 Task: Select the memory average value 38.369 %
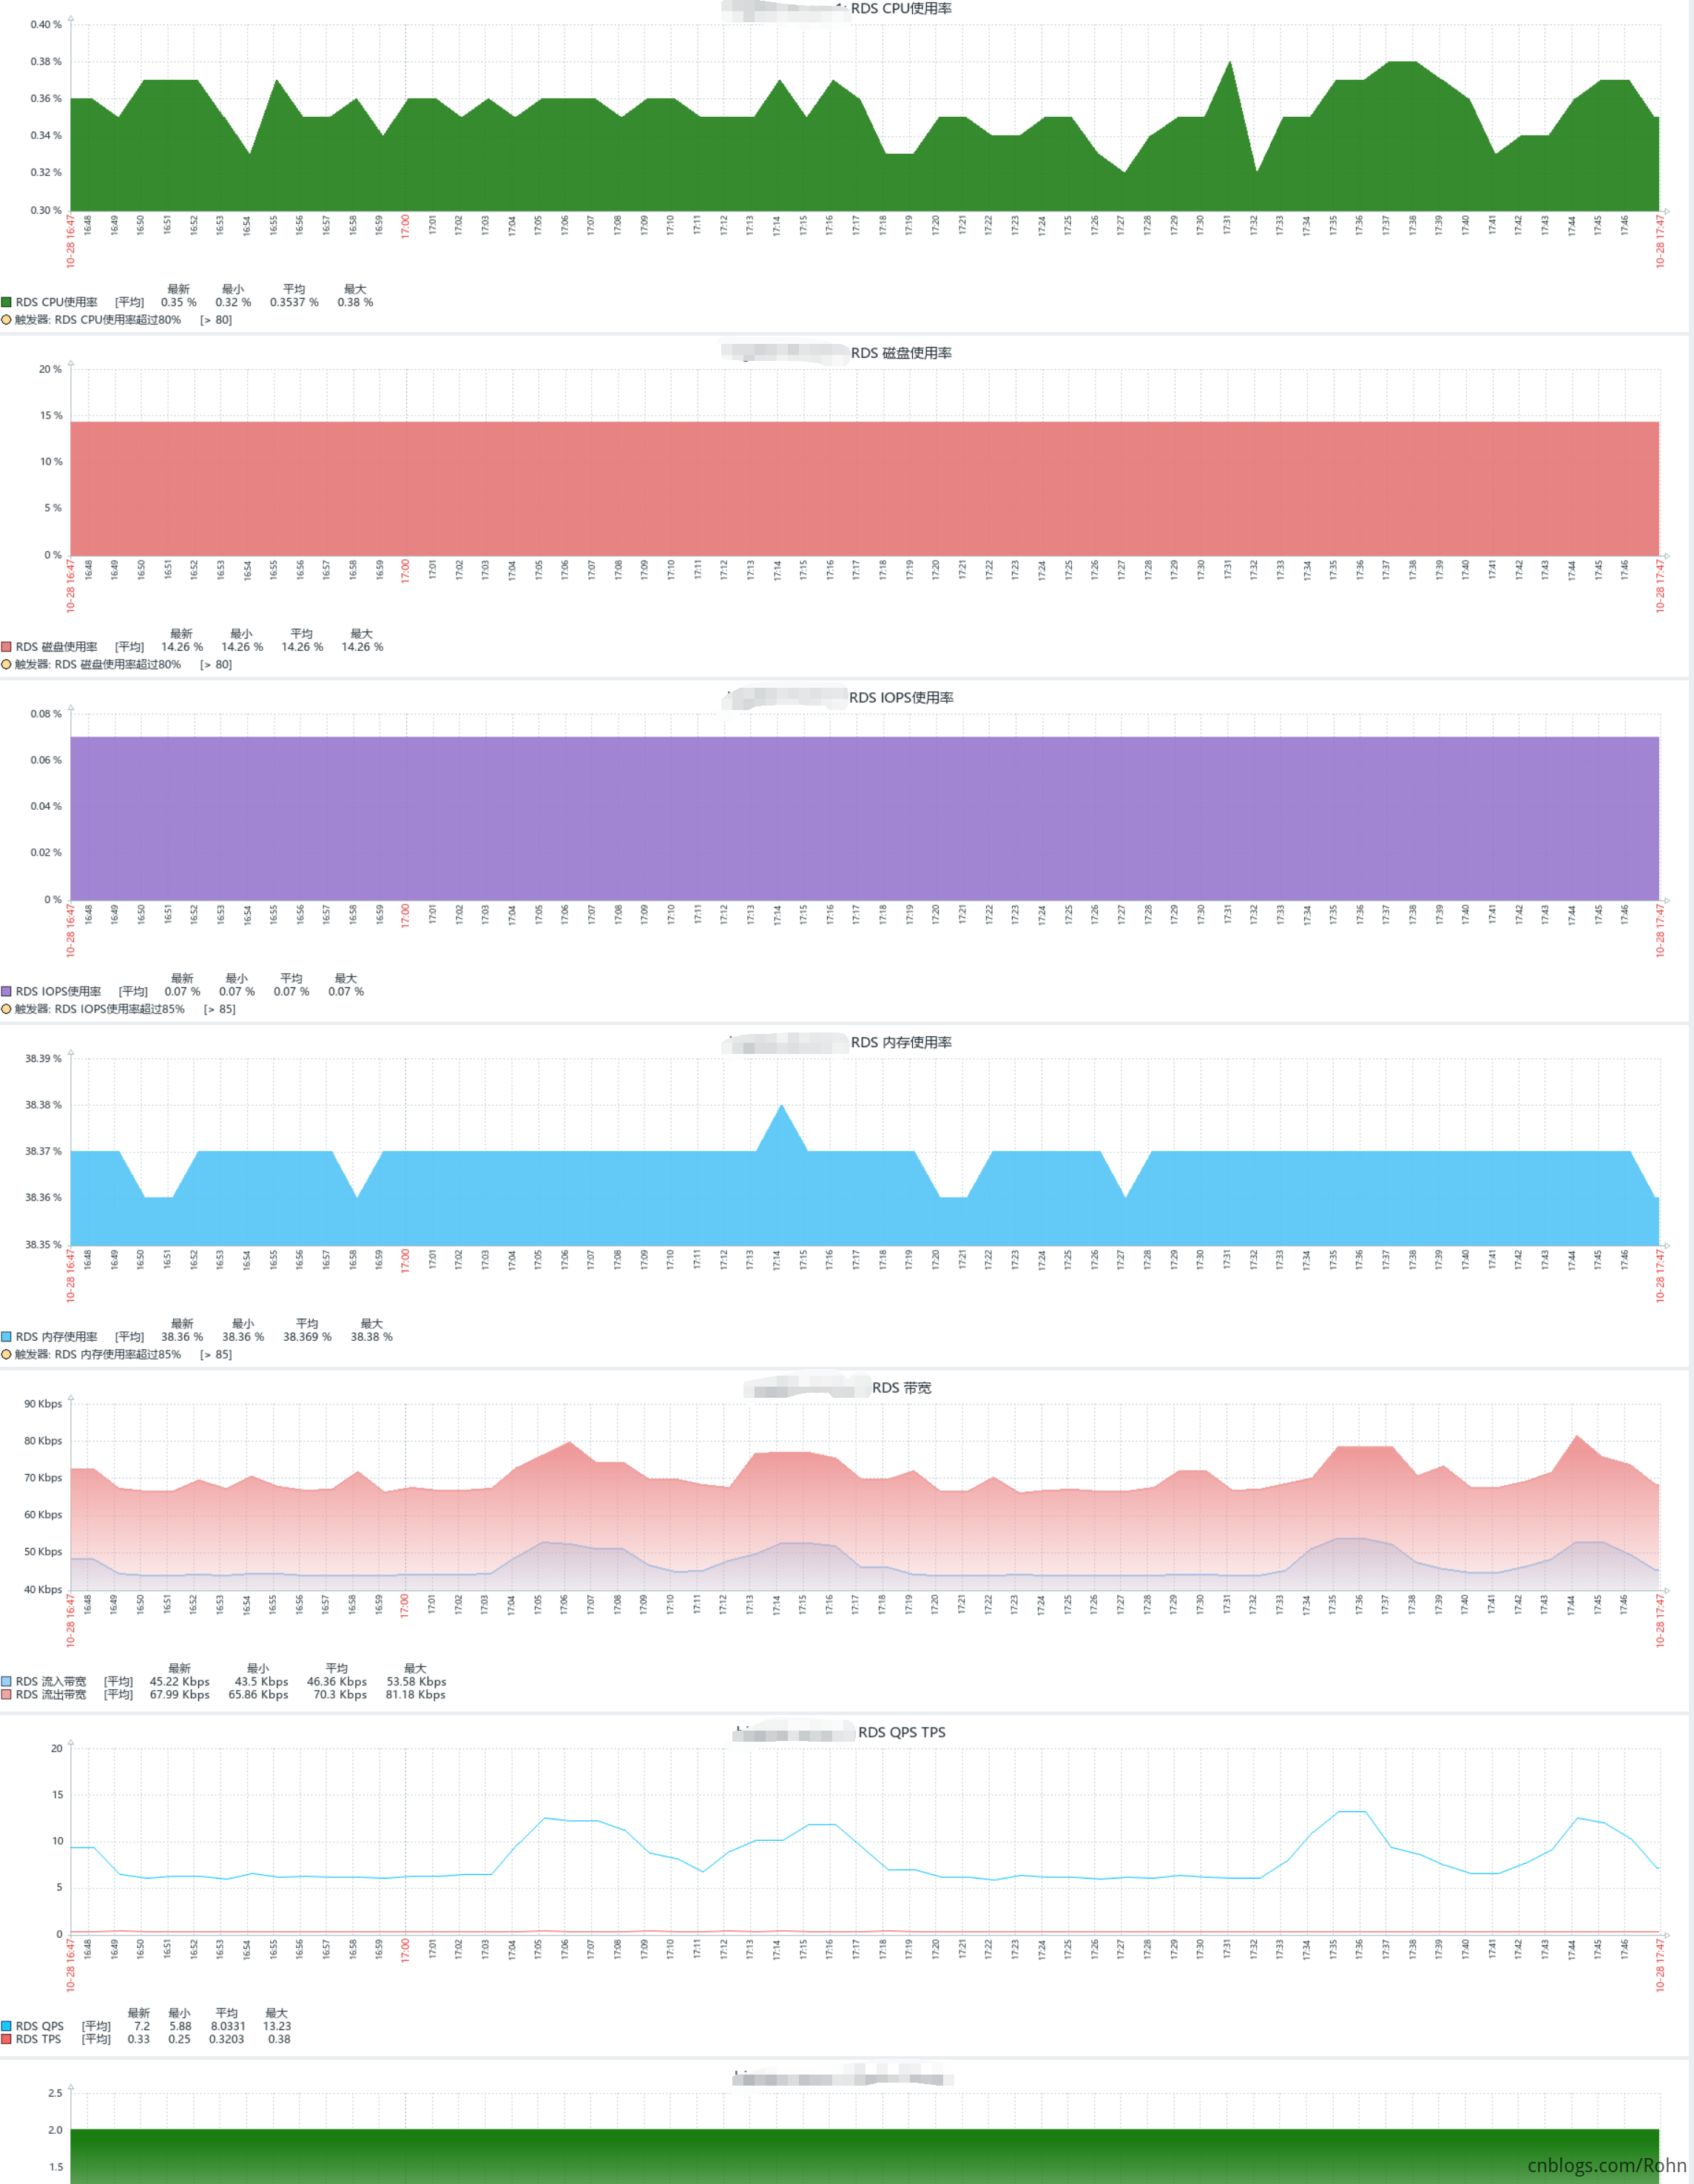(307, 1337)
